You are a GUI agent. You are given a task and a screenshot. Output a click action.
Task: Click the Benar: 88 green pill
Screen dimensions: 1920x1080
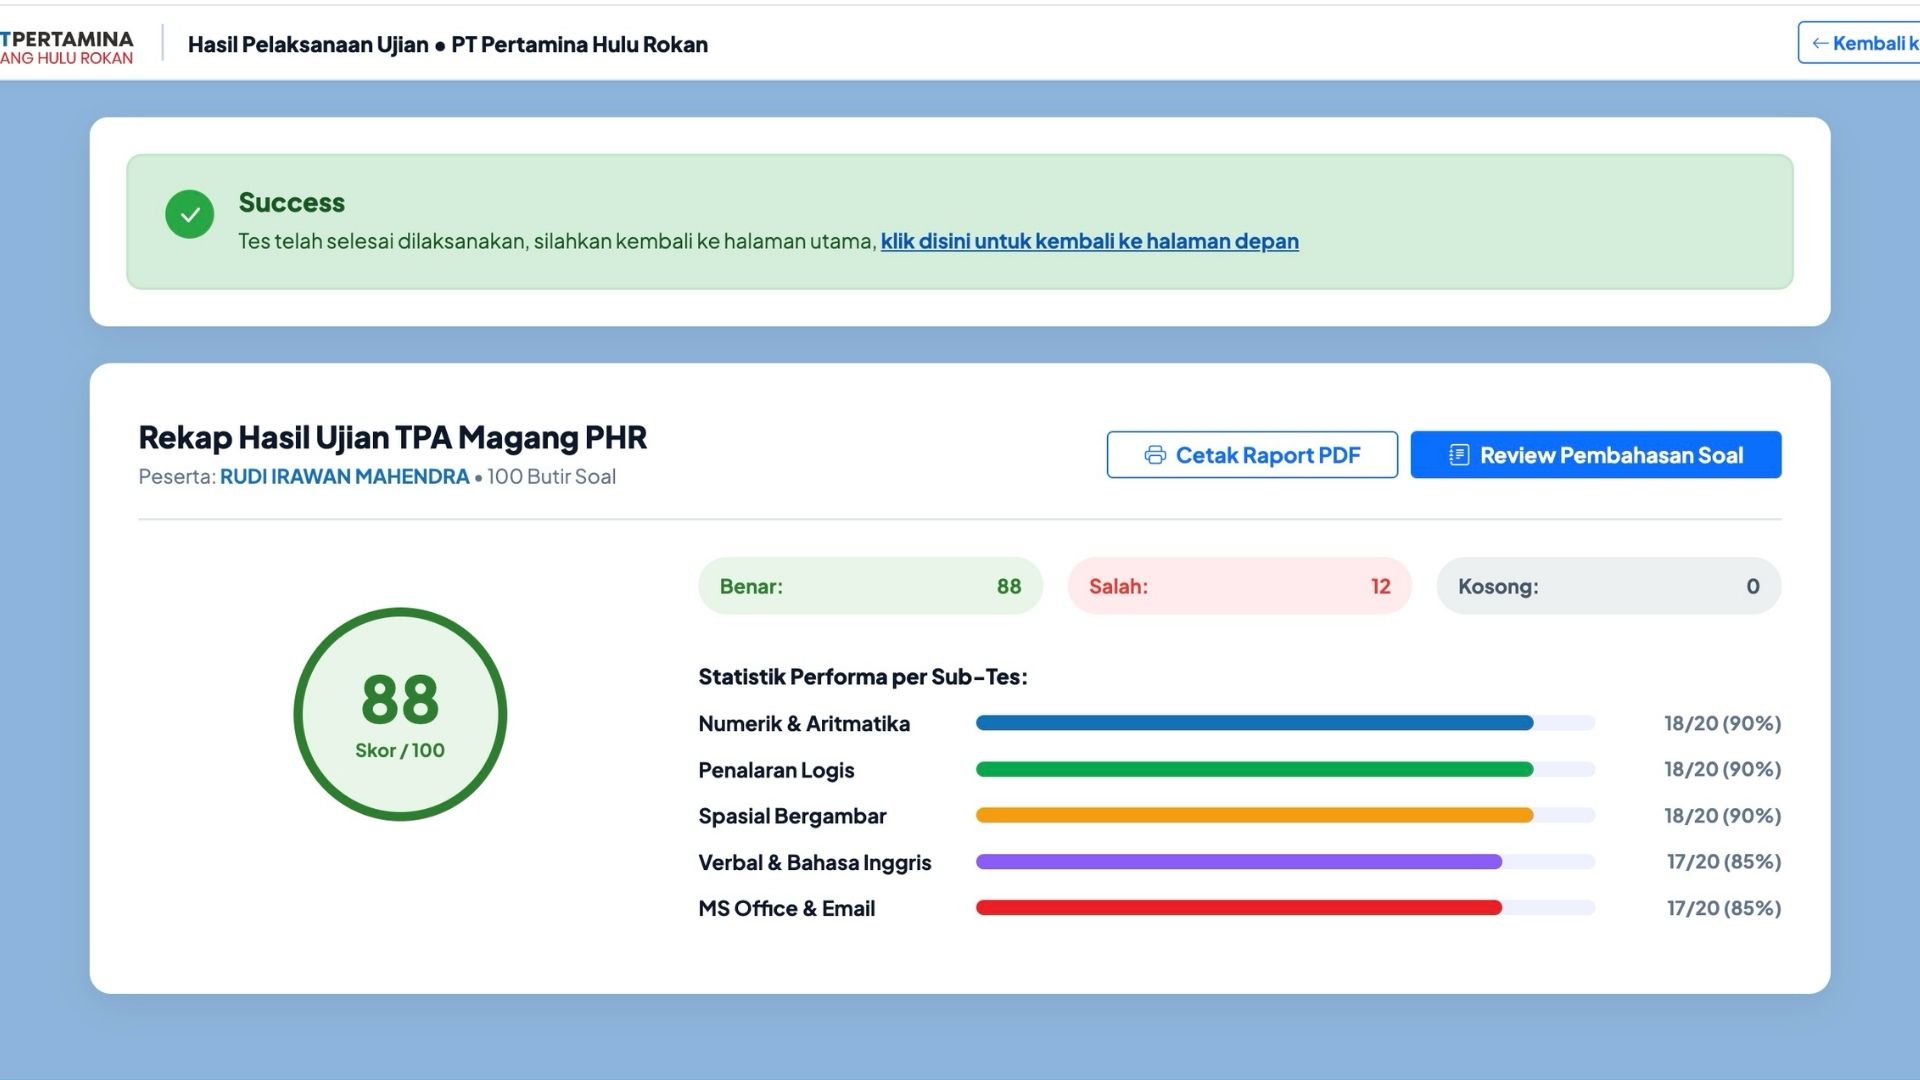point(870,586)
